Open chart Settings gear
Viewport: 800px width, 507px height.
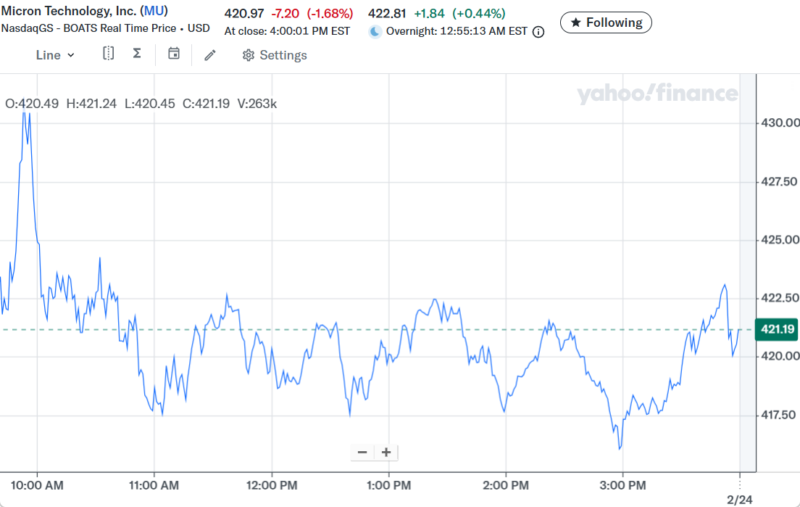(249, 55)
